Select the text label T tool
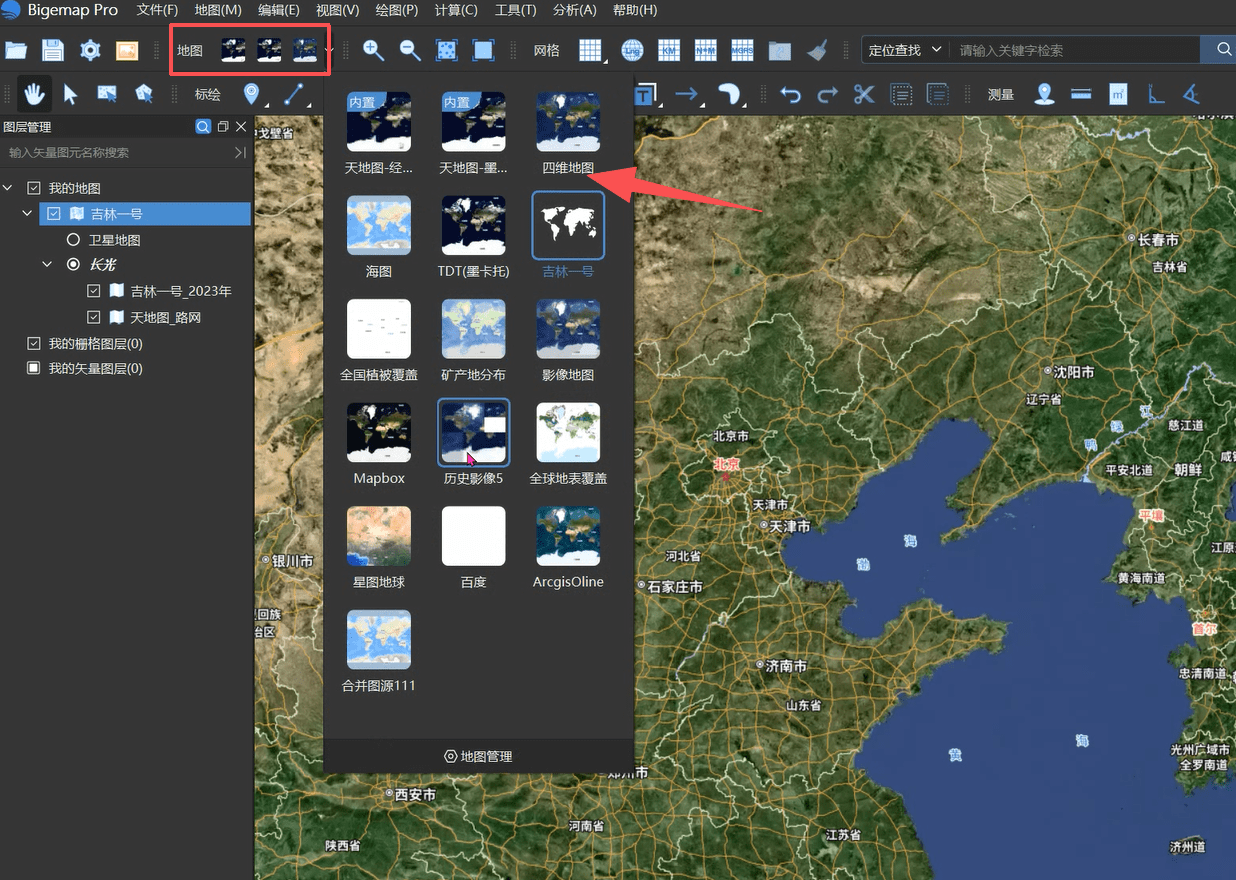The width and height of the screenshot is (1236, 880). pos(646,94)
